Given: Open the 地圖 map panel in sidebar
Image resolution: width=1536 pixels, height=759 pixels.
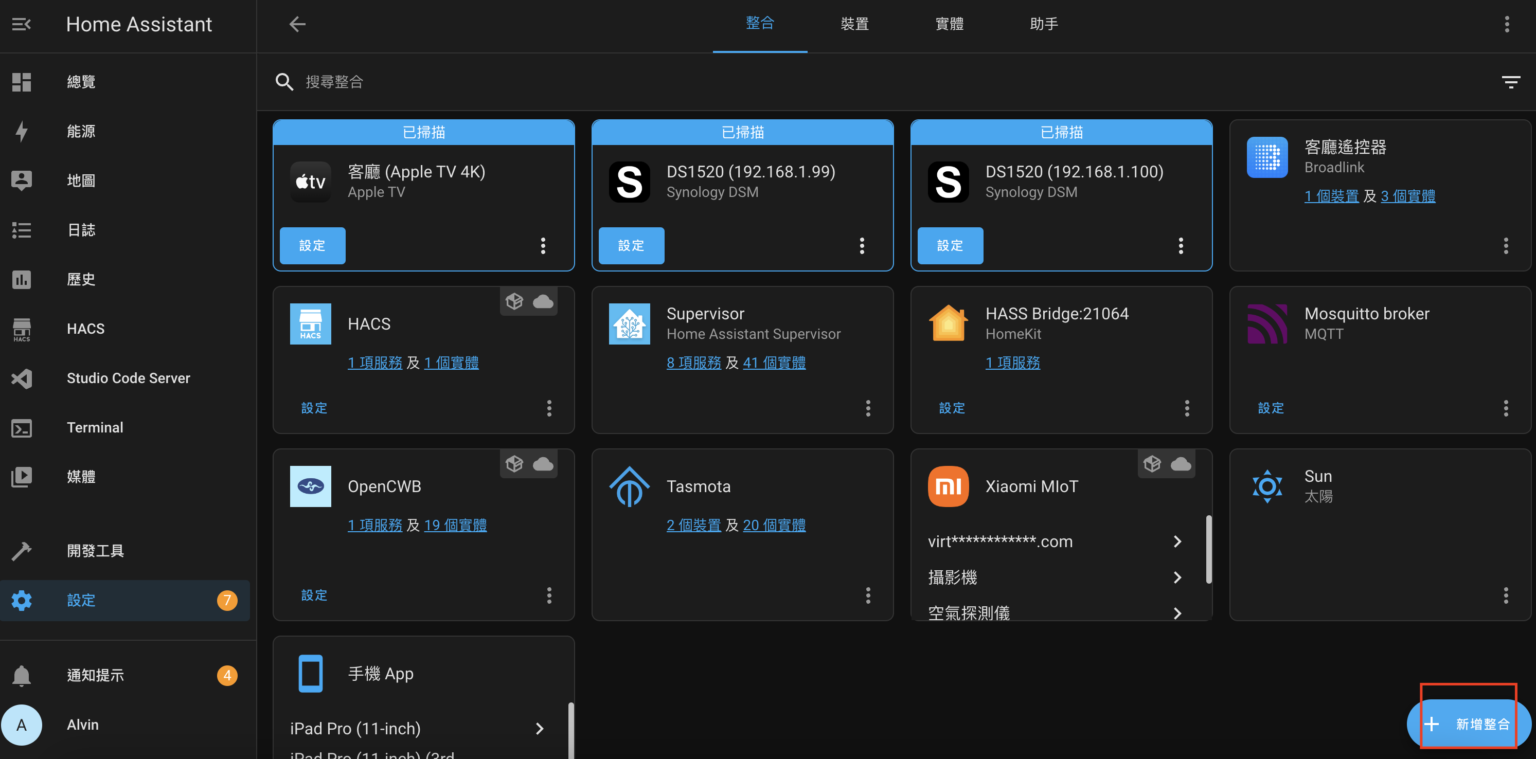Looking at the screenshot, I should [81, 180].
